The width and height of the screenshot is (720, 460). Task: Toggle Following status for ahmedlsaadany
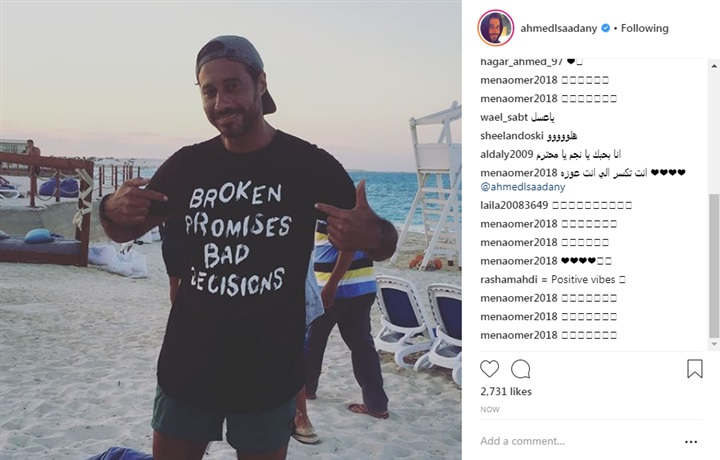tap(645, 28)
